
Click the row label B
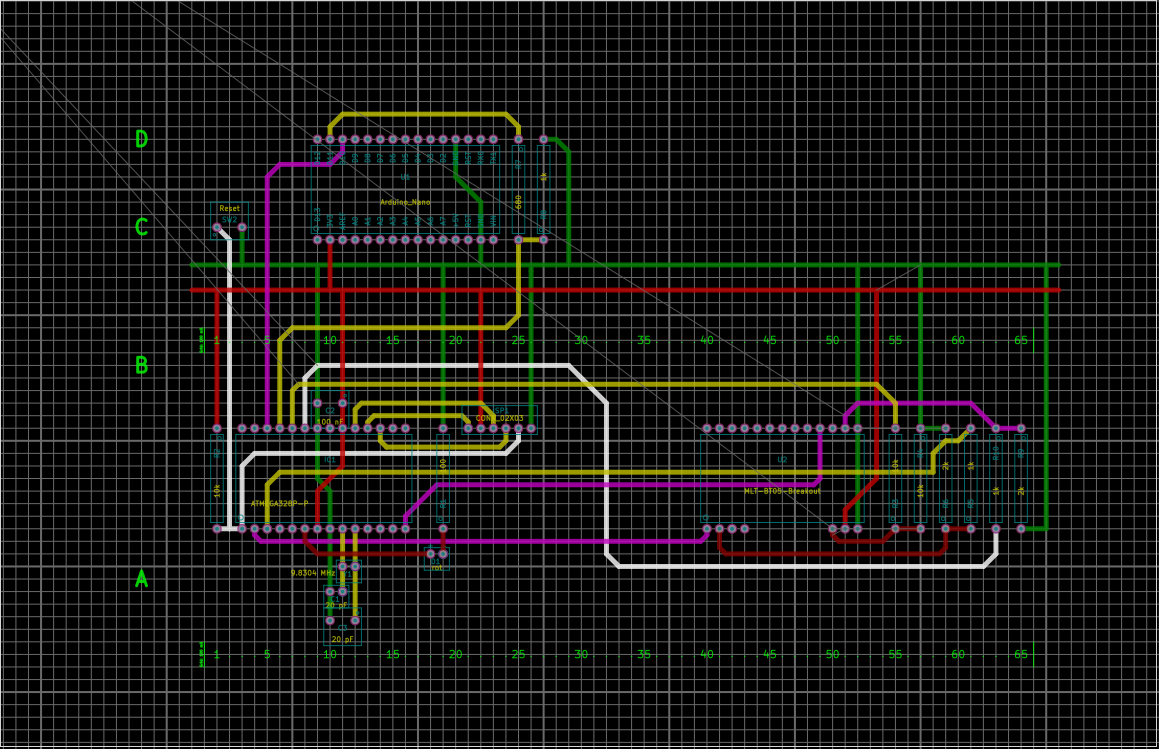point(141,365)
